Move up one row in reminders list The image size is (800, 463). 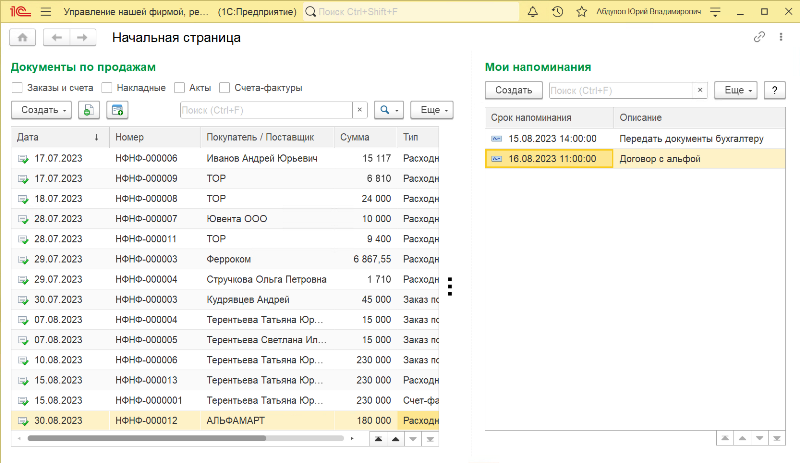tap(742, 438)
